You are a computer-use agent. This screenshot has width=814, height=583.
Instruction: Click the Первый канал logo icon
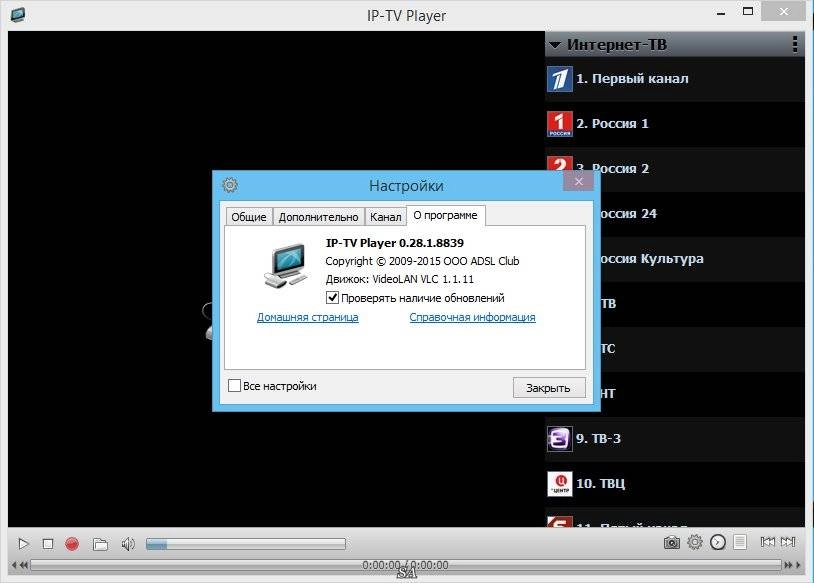[560, 79]
